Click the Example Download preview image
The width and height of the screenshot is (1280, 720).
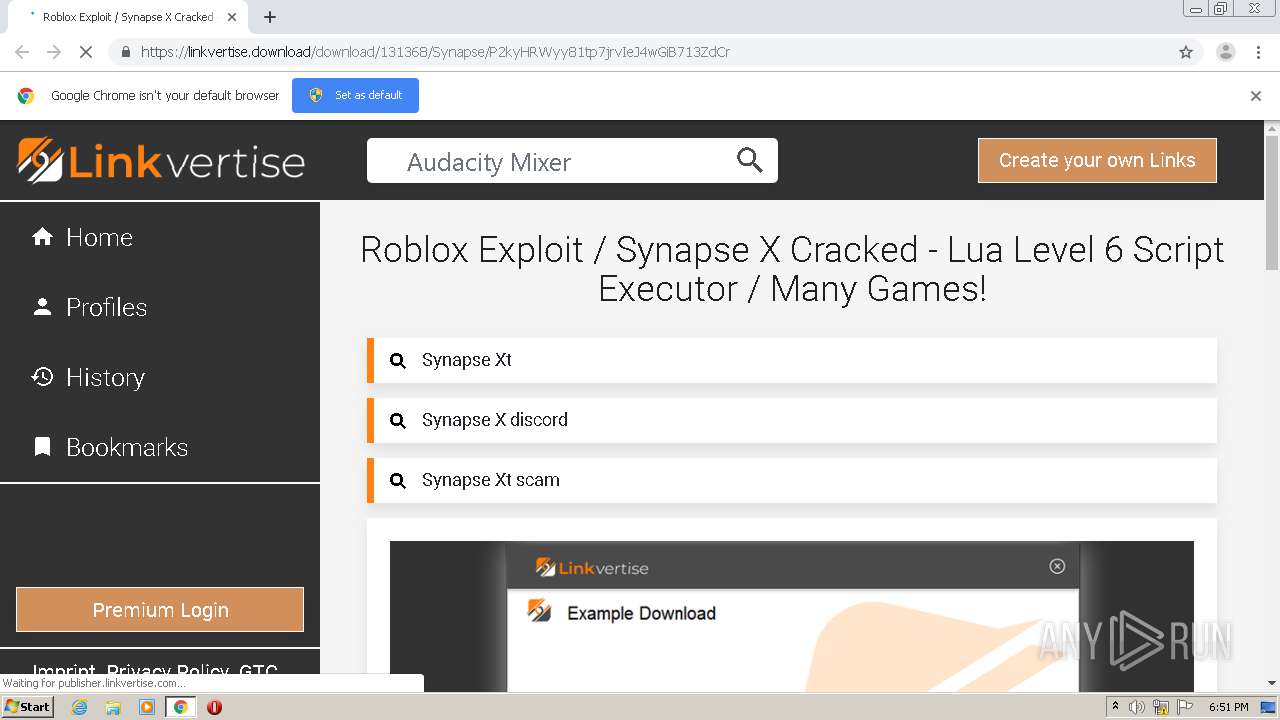click(792, 616)
